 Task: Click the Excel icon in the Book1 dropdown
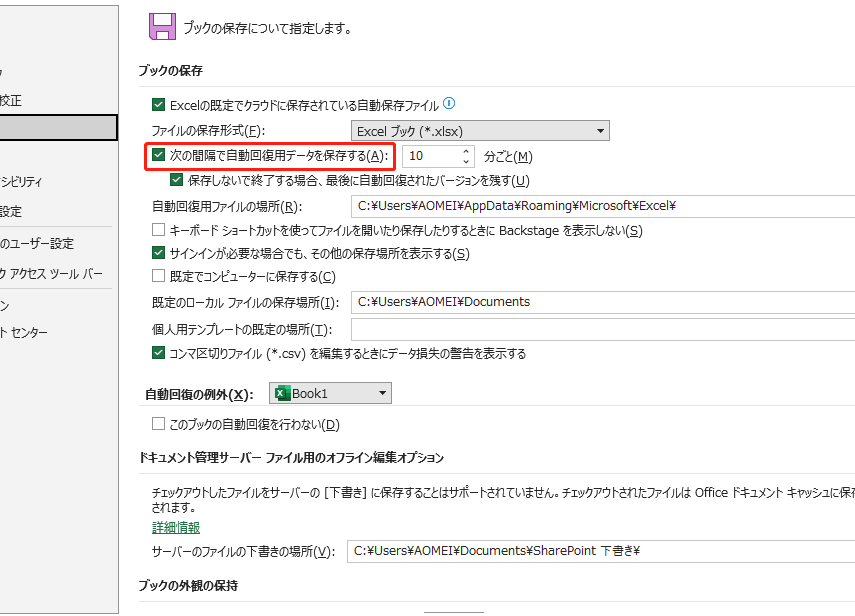coord(282,394)
